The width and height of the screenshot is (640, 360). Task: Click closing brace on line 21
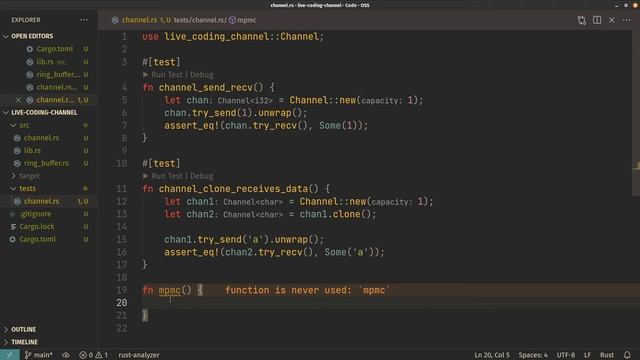[x=145, y=315]
